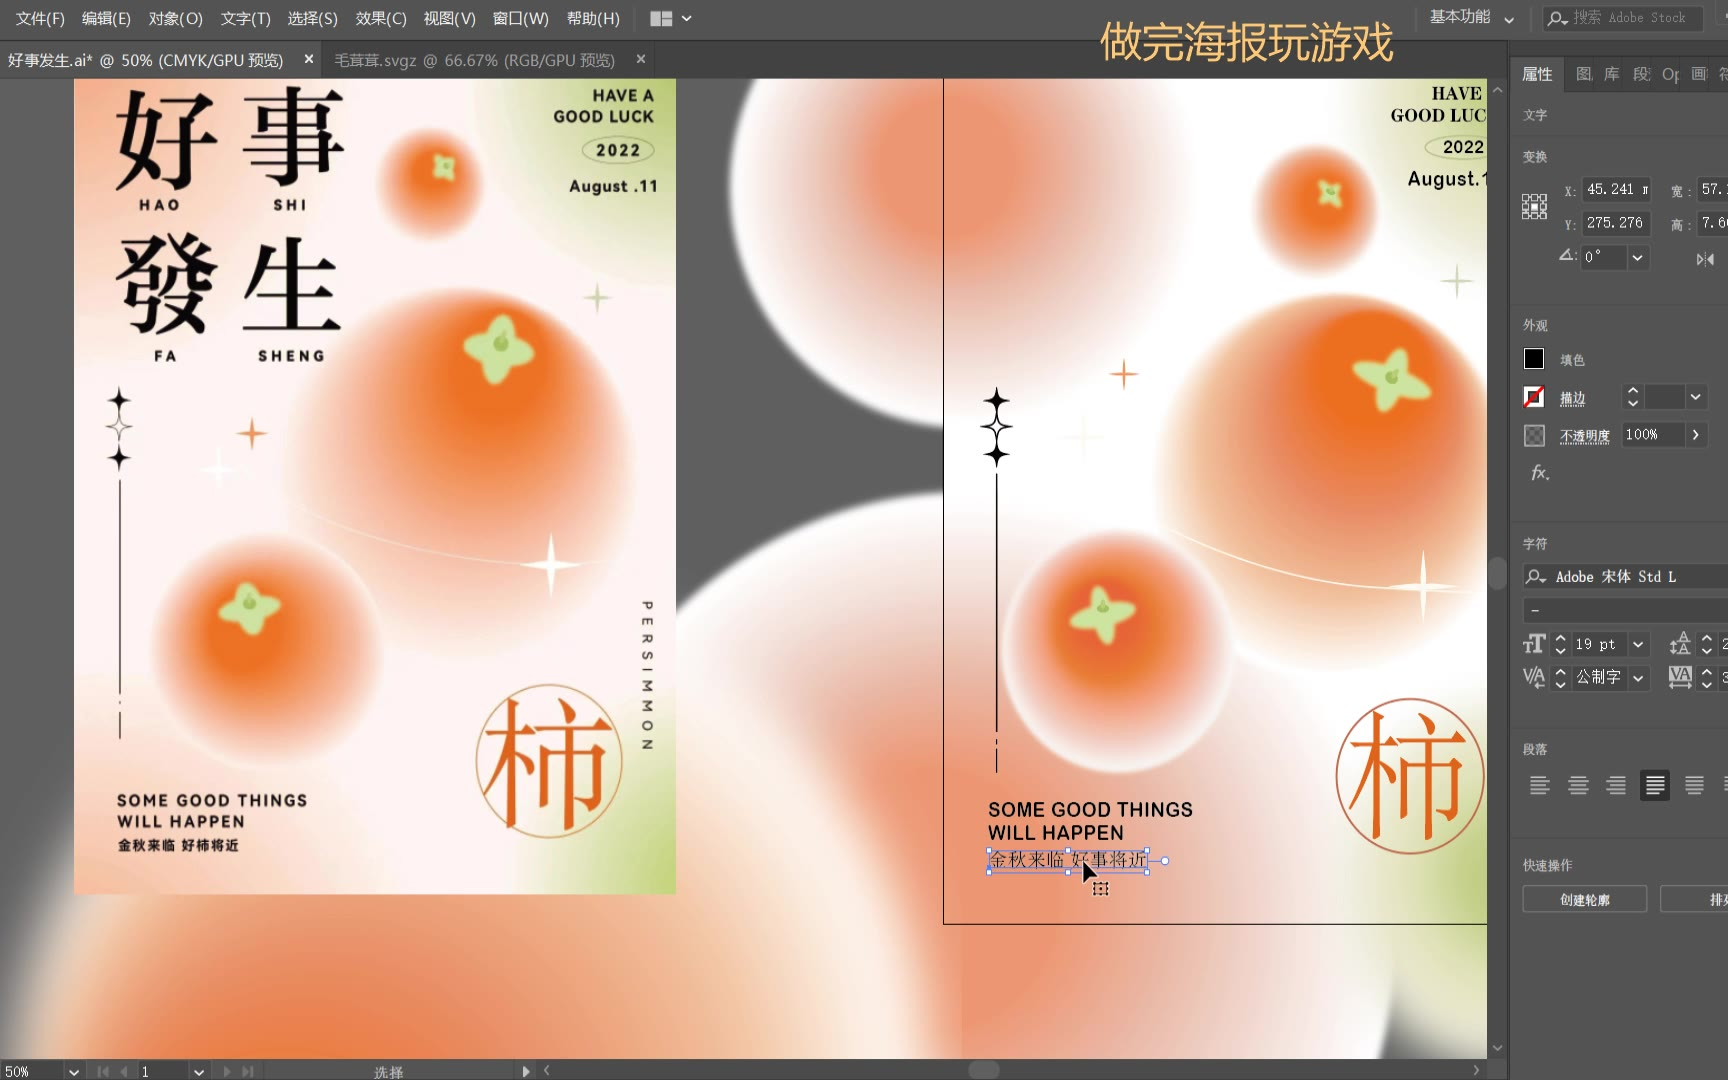Click the flip horizontal icon
Image resolution: width=1728 pixels, height=1080 pixels.
click(1705, 259)
